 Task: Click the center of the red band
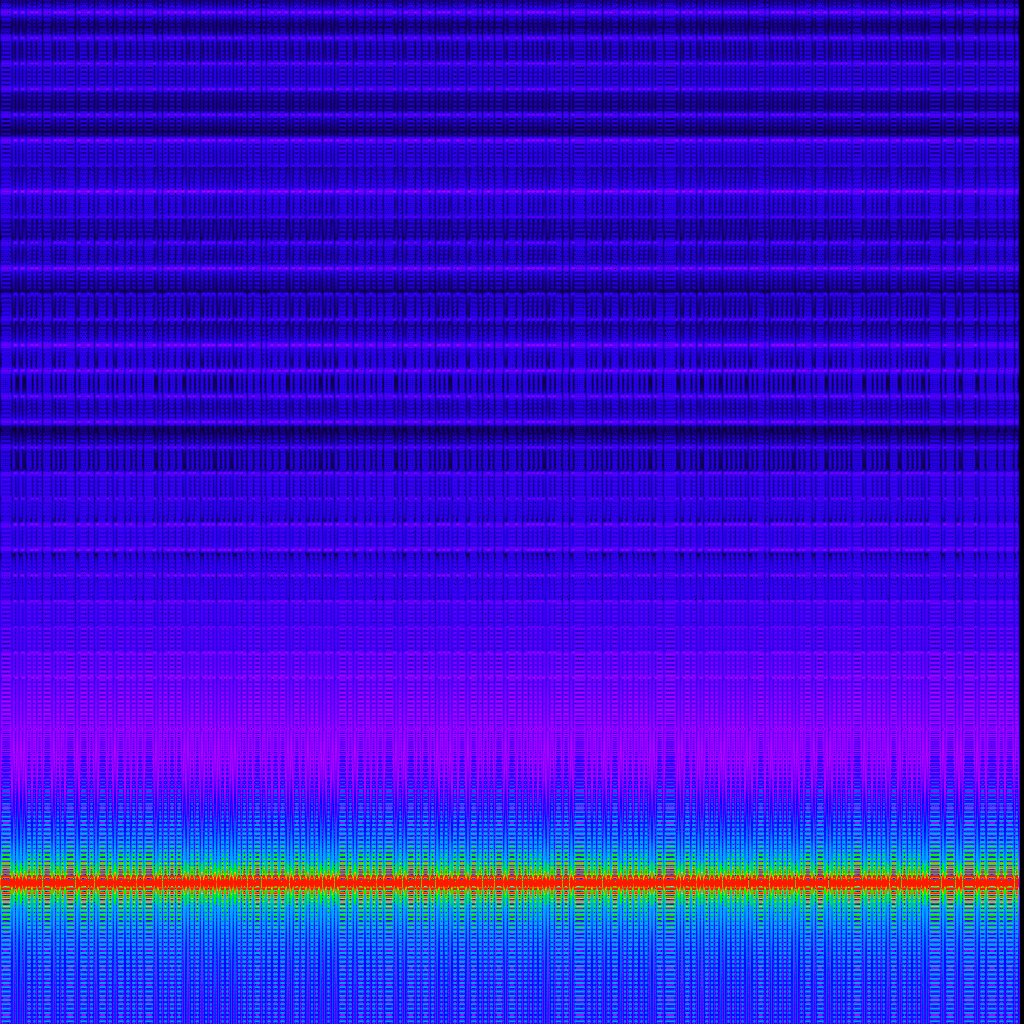click(x=510, y=884)
